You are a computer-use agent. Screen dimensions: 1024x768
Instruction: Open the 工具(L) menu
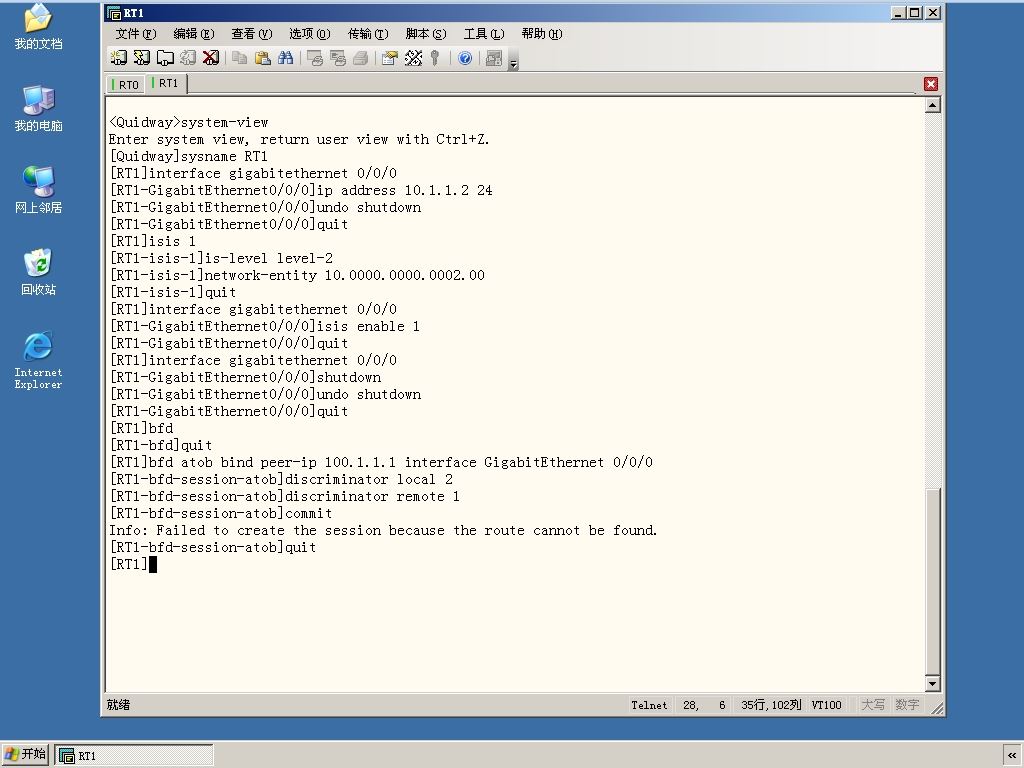[484, 34]
